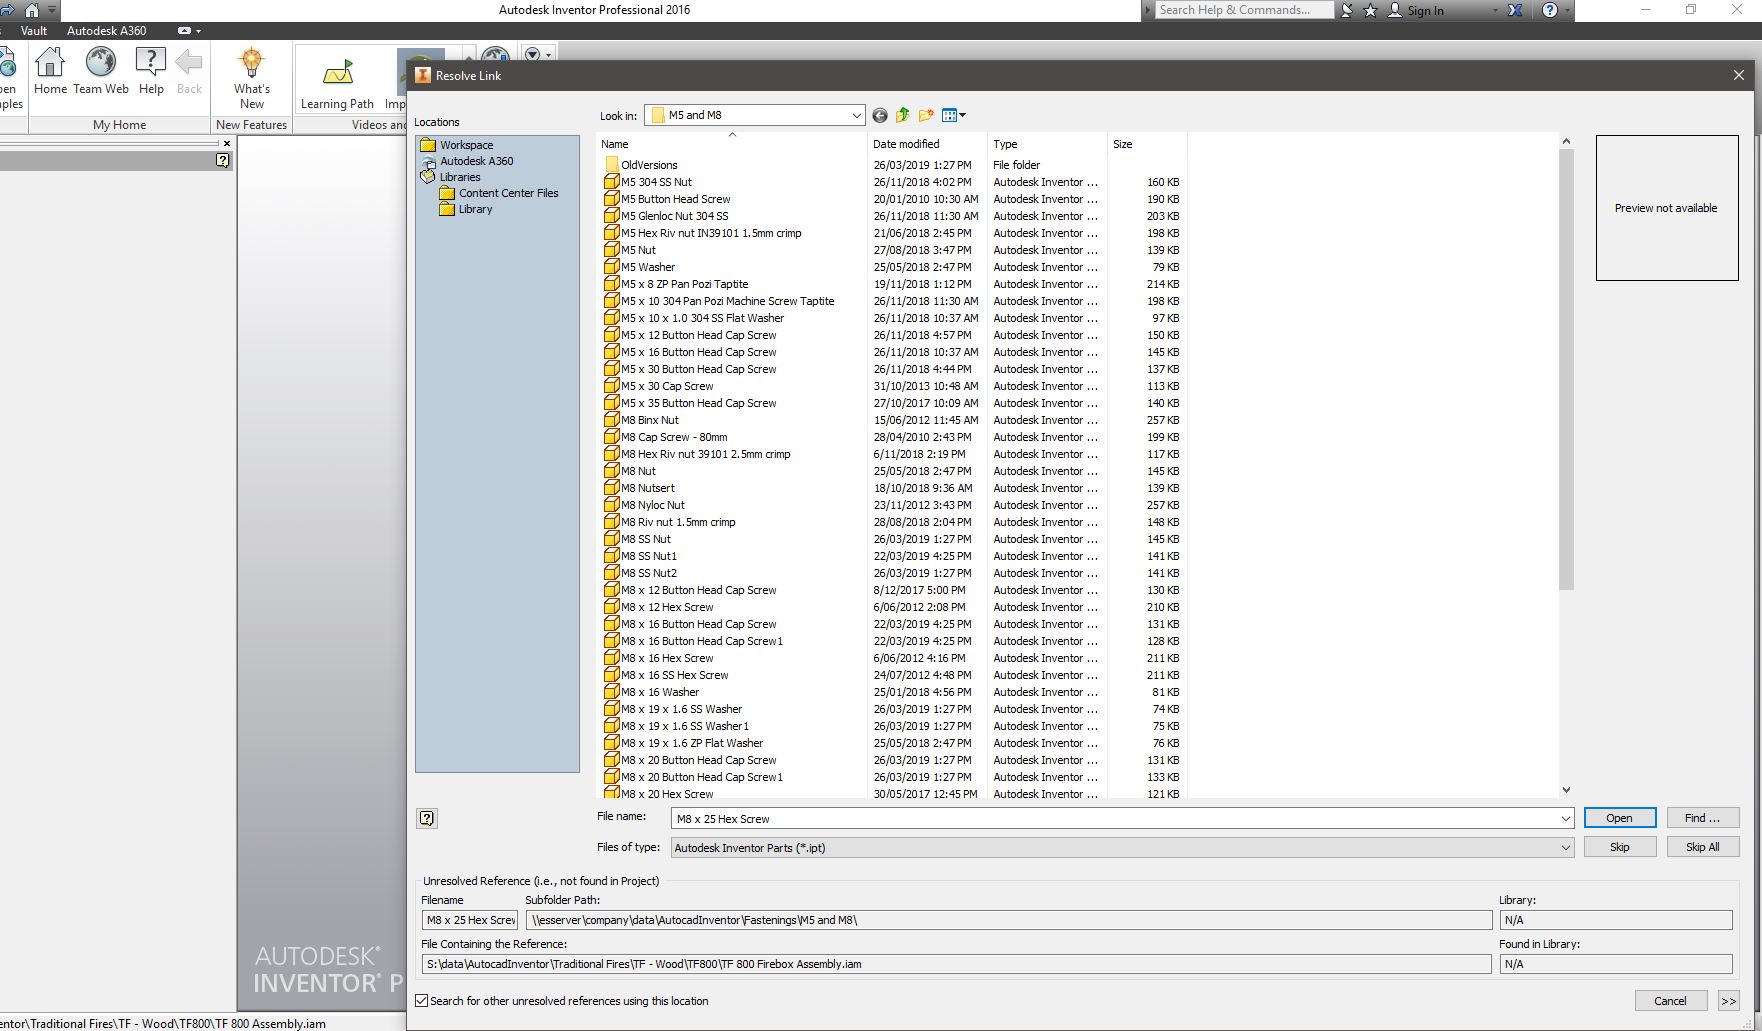This screenshot has height=1031, width=1762.
Task: Click the Subfolder Path field
Action: (x=1009, y=920)
